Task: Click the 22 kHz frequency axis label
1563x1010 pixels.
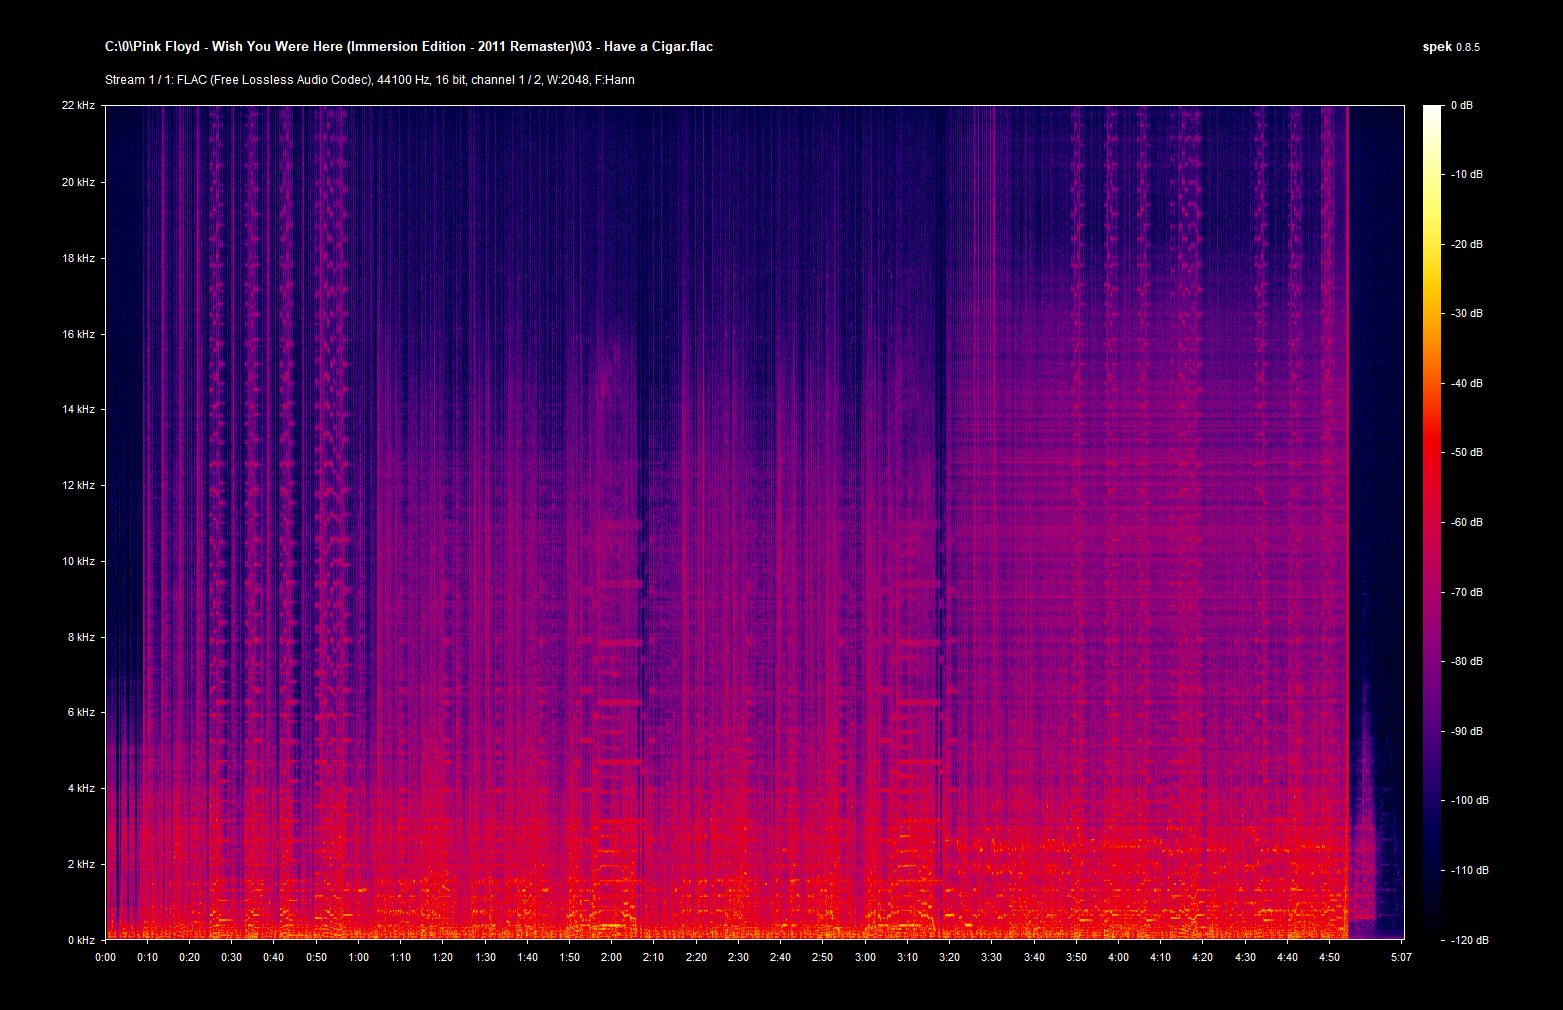Action: (x=79, y=106)
